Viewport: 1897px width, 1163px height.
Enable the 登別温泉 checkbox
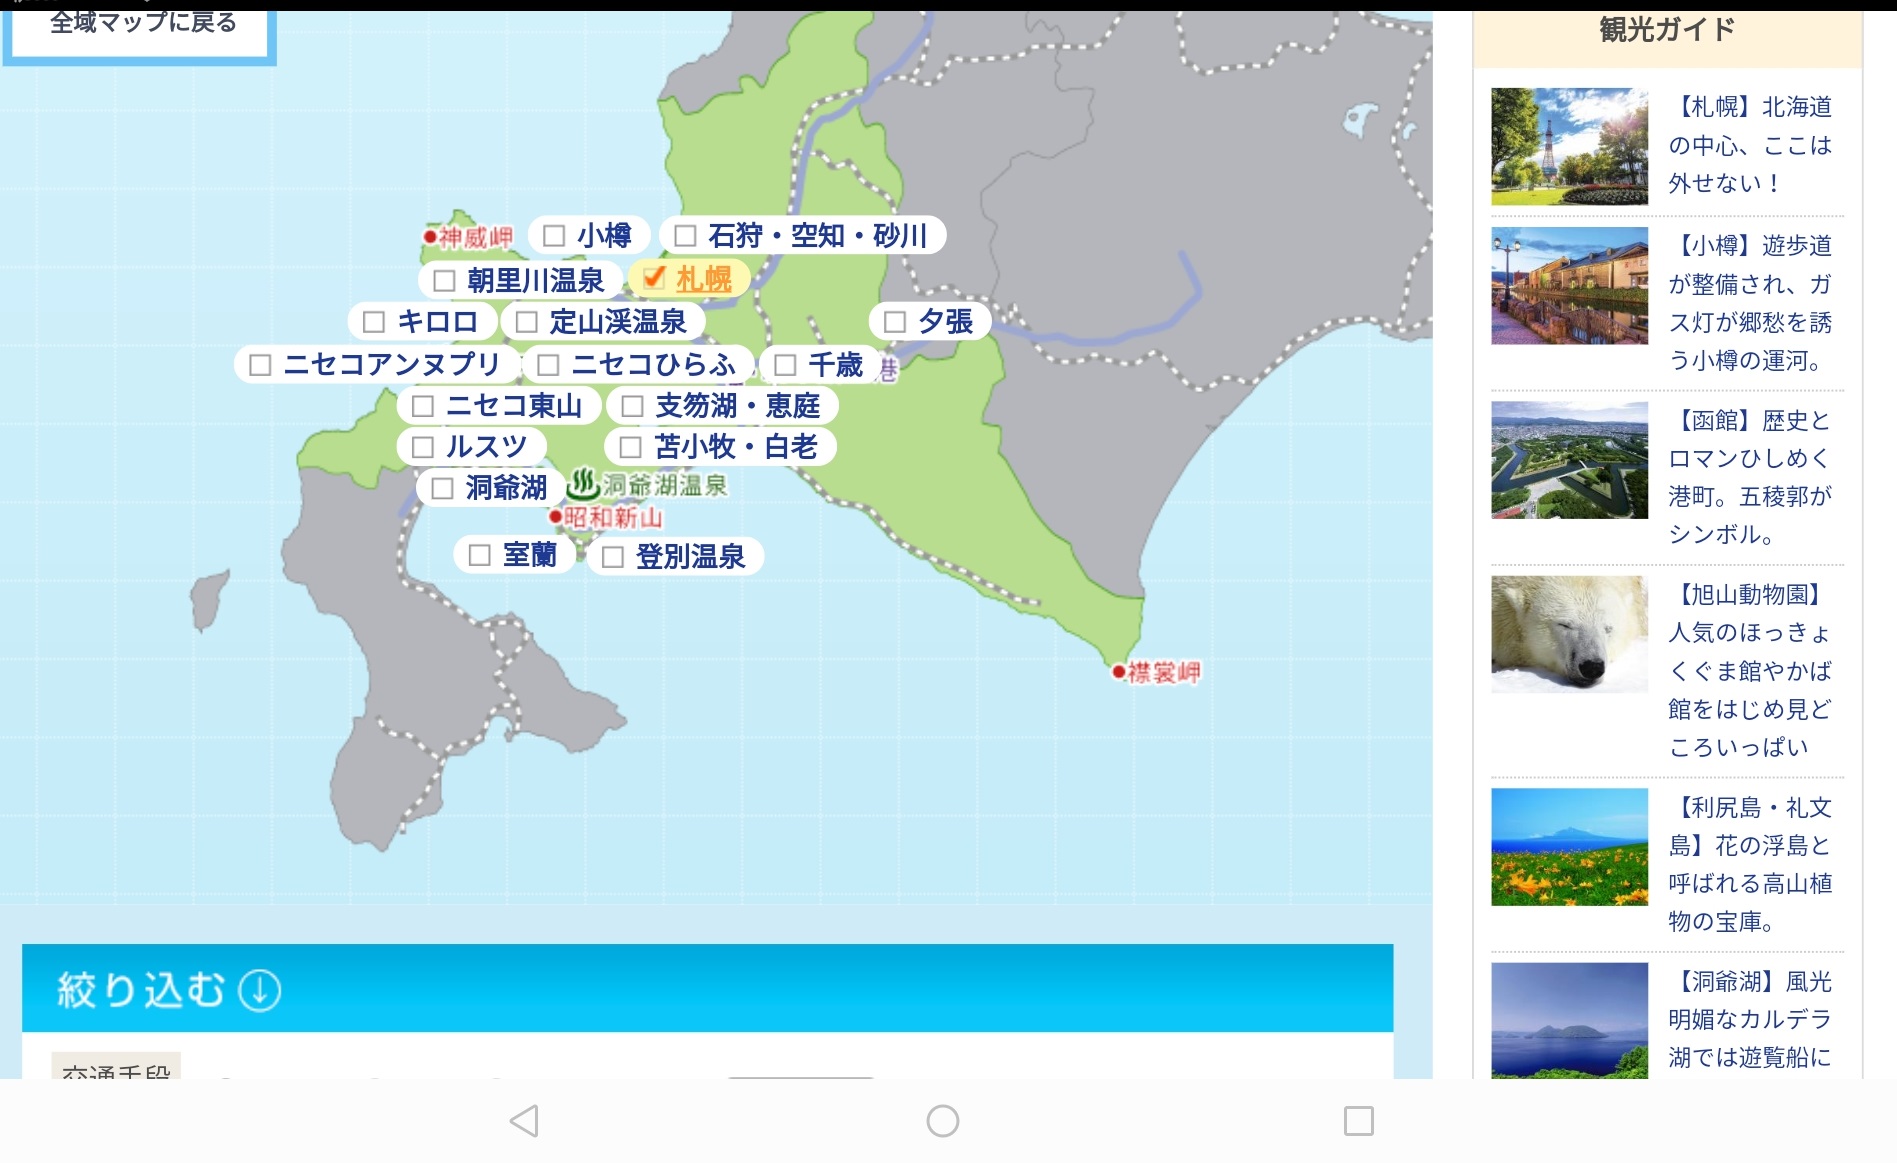612,557
